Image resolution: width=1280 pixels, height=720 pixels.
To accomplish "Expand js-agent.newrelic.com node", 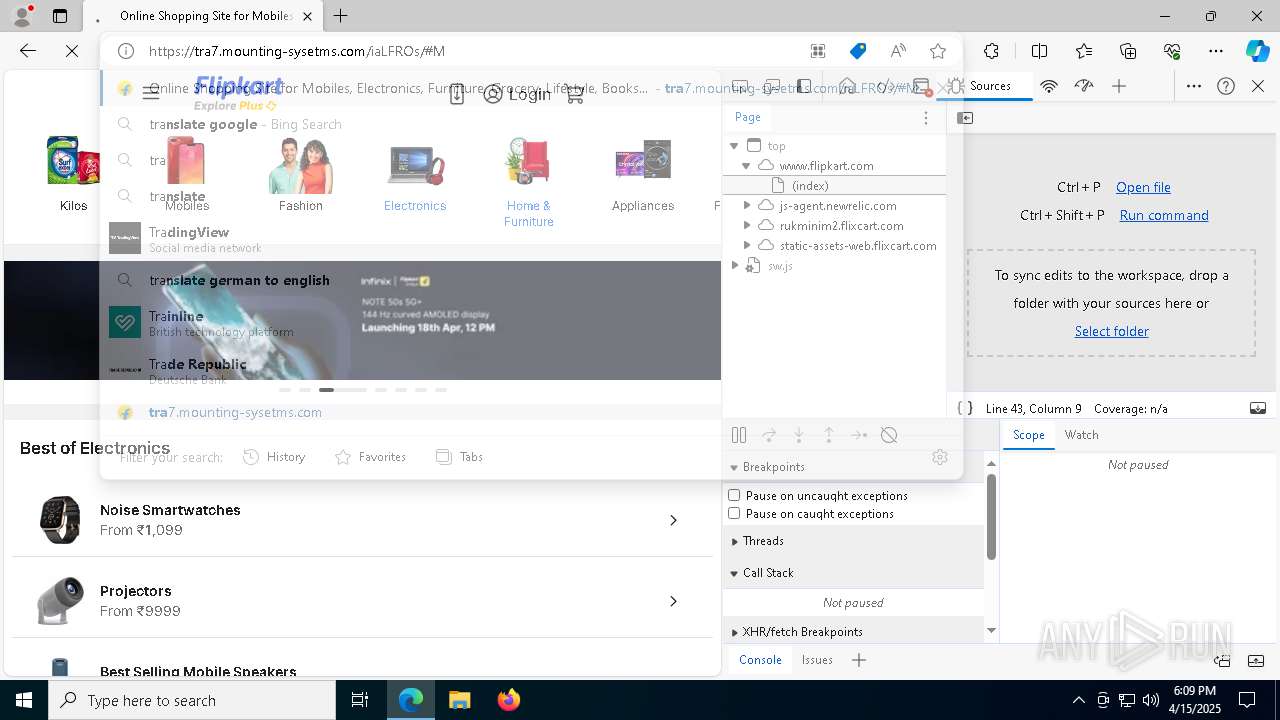I will point(746,205).
